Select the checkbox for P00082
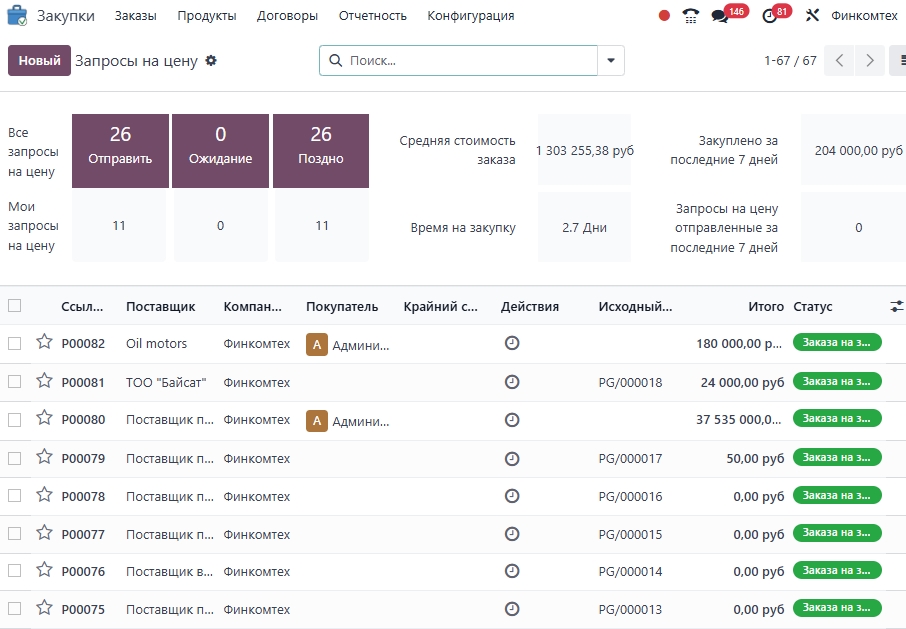The width and height of the screenshot is (906, 629). [x=14, y=344]
